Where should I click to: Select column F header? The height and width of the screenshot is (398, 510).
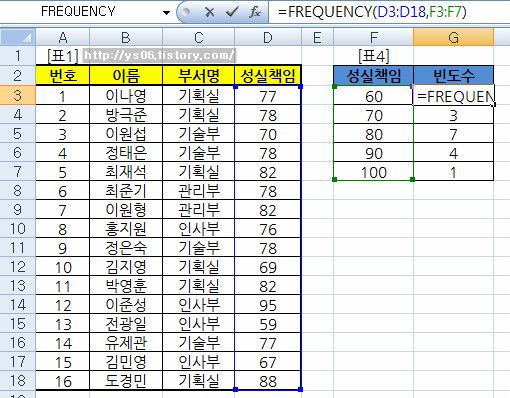click(x=373, y=37)
